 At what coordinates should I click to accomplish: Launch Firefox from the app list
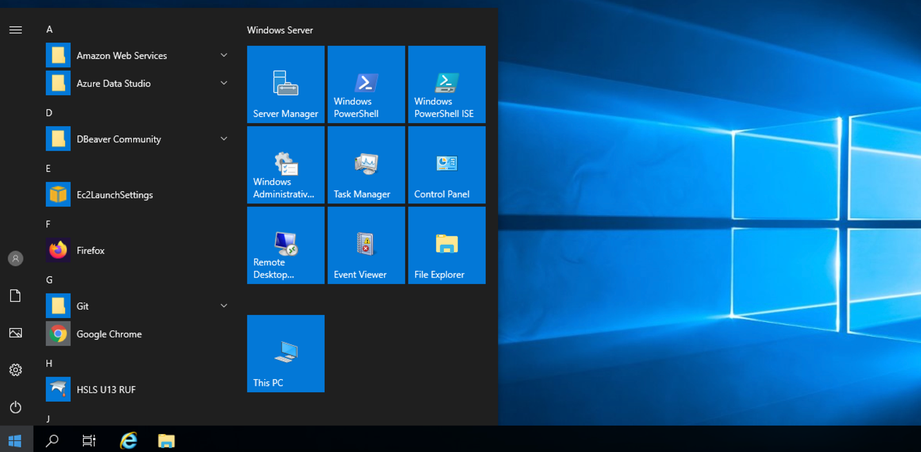(x=90, y=251)
